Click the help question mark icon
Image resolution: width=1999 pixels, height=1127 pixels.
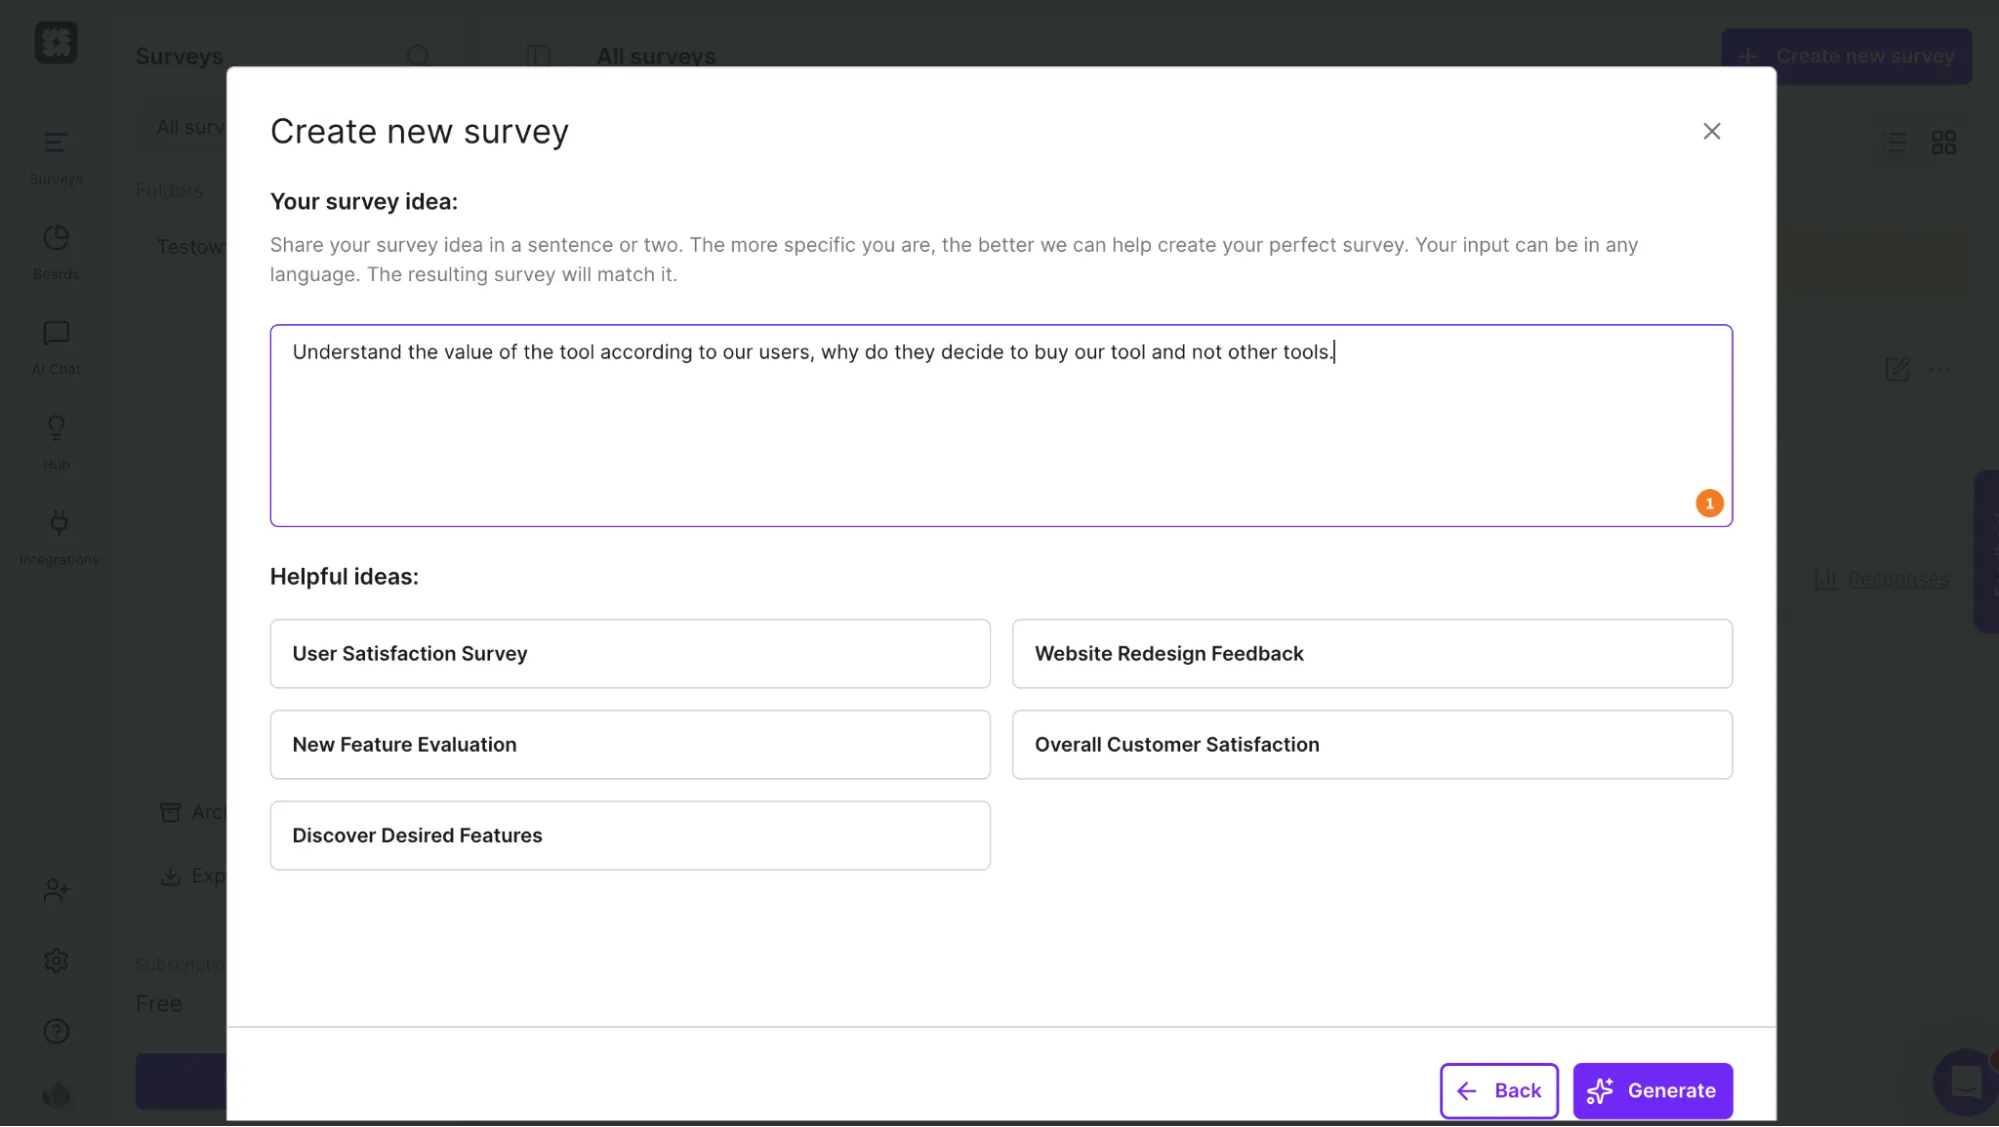tap(56, 1031)
